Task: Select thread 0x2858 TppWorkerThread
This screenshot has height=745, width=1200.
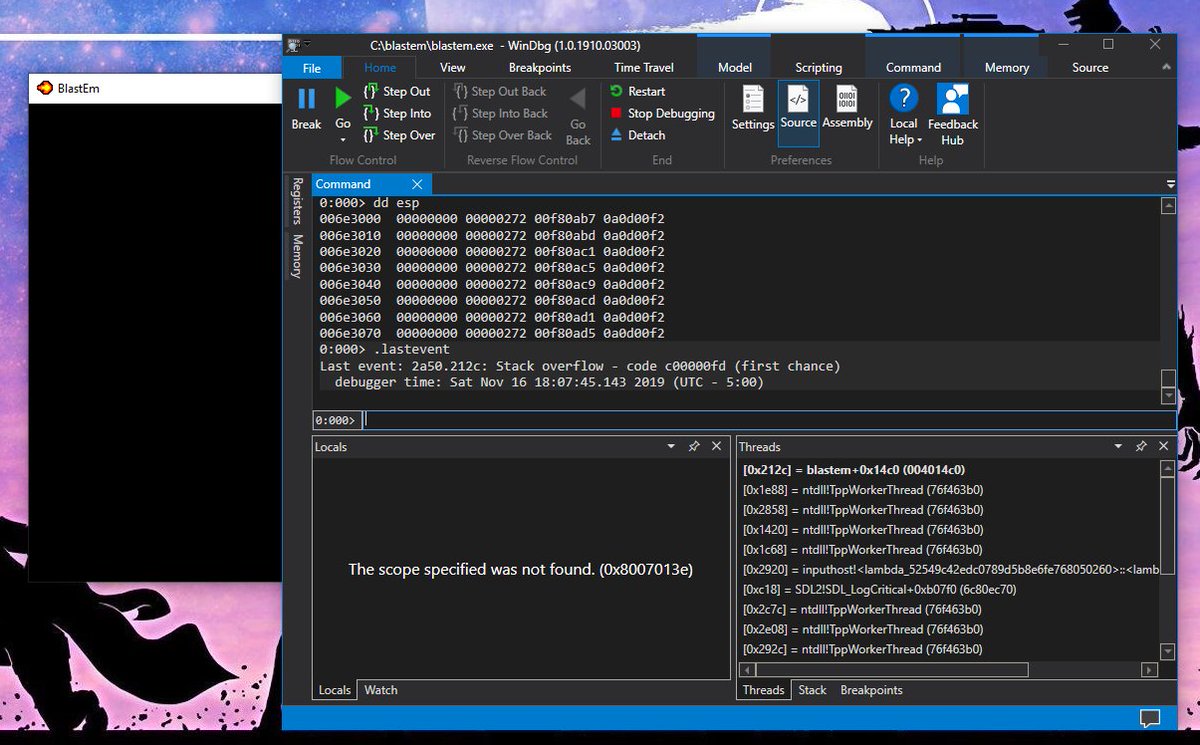Action: coord(863,509)
